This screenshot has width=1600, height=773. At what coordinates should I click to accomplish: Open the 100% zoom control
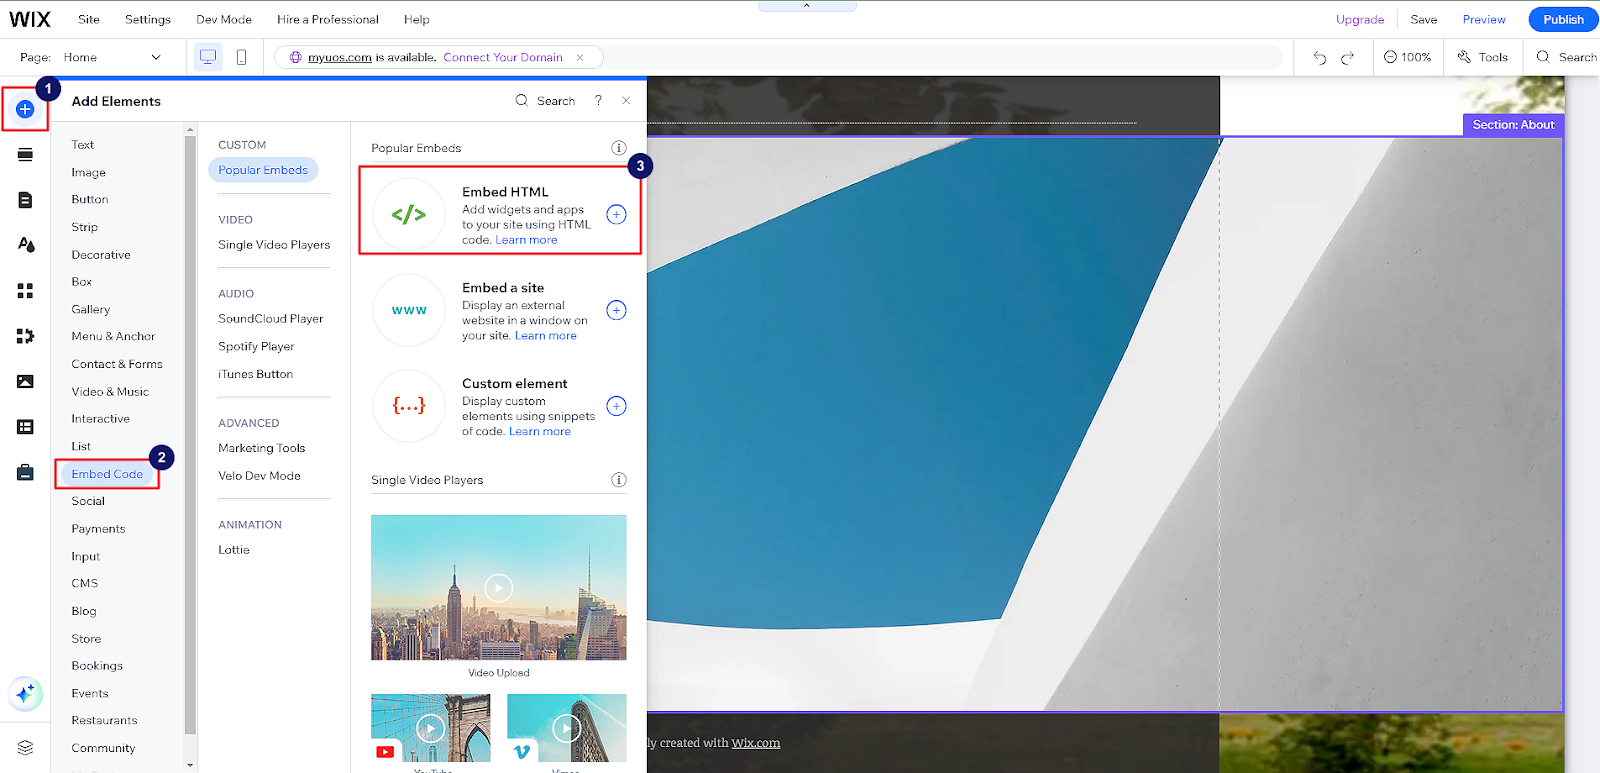click(1407, 57)
